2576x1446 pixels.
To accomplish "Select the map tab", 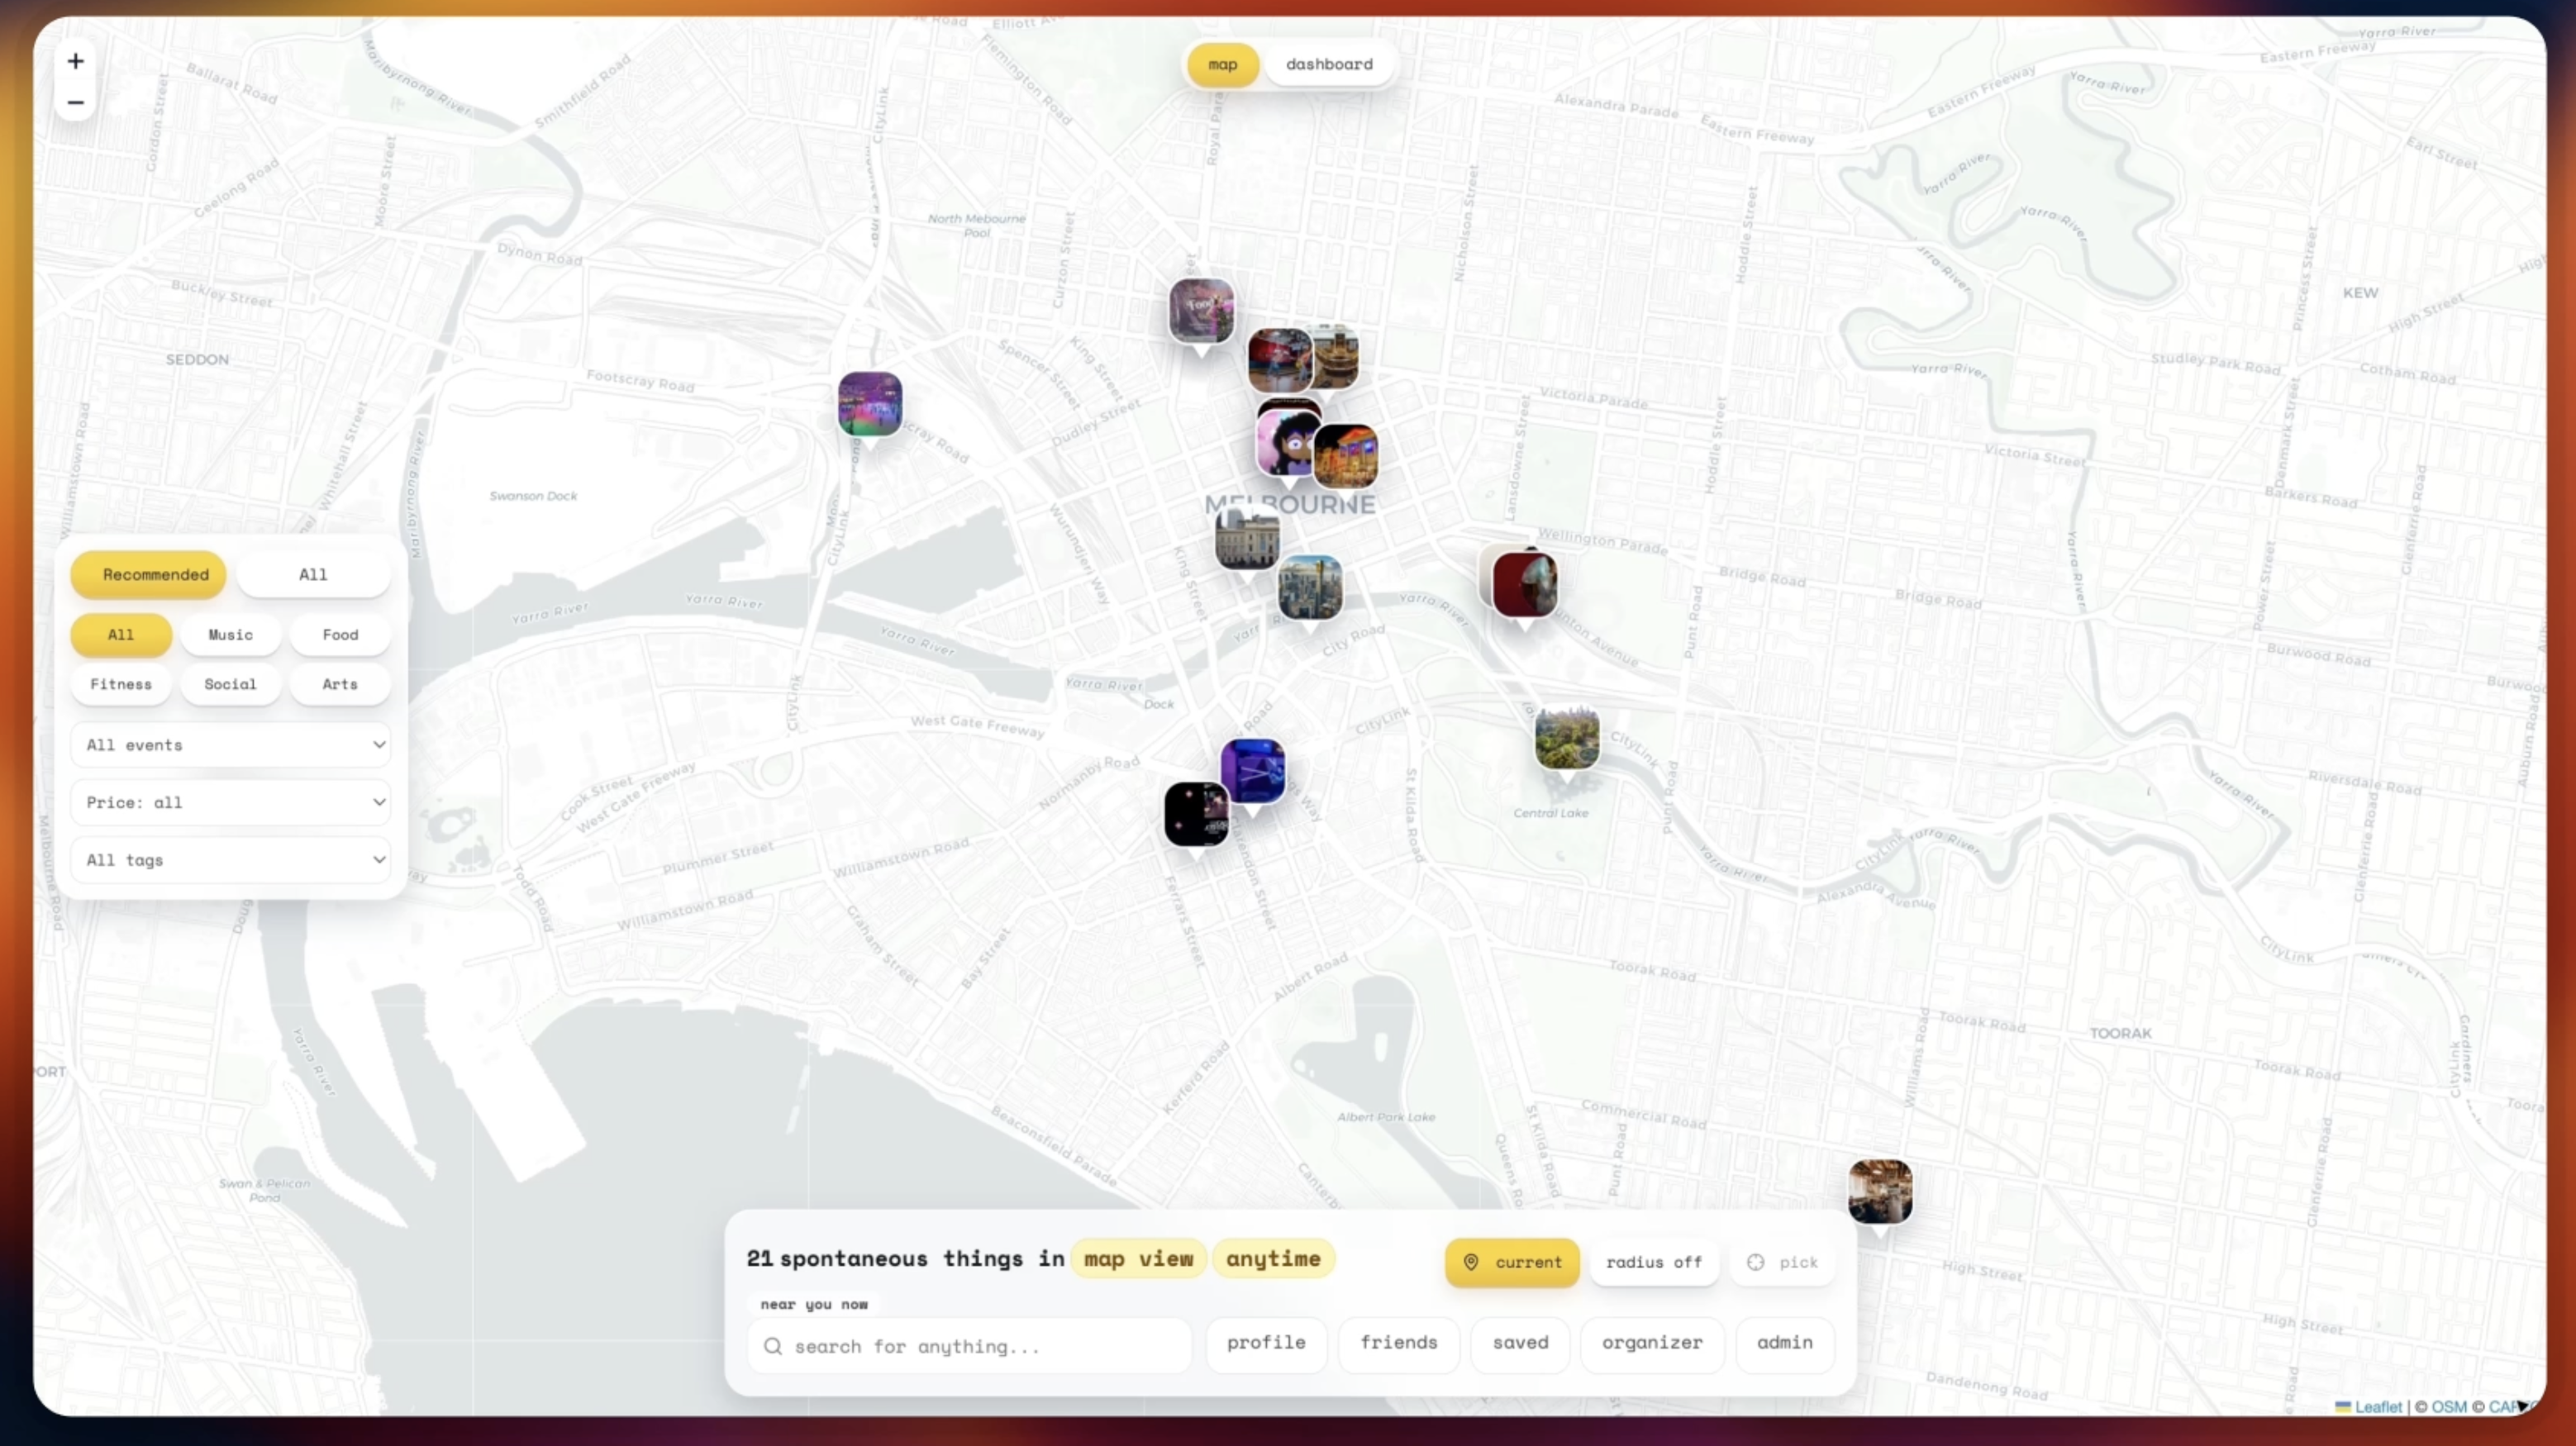I will (x=1222, y=64).
